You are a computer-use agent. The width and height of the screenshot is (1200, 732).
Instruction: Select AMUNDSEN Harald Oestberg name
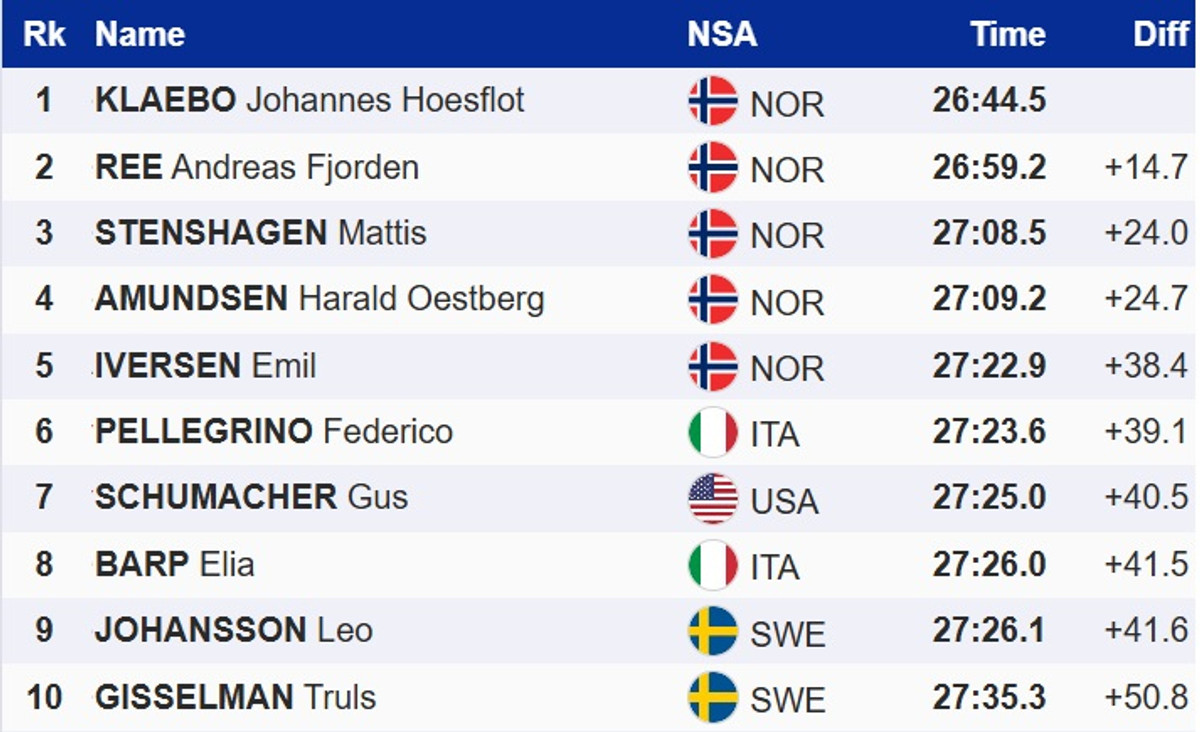tap(319, 299)
